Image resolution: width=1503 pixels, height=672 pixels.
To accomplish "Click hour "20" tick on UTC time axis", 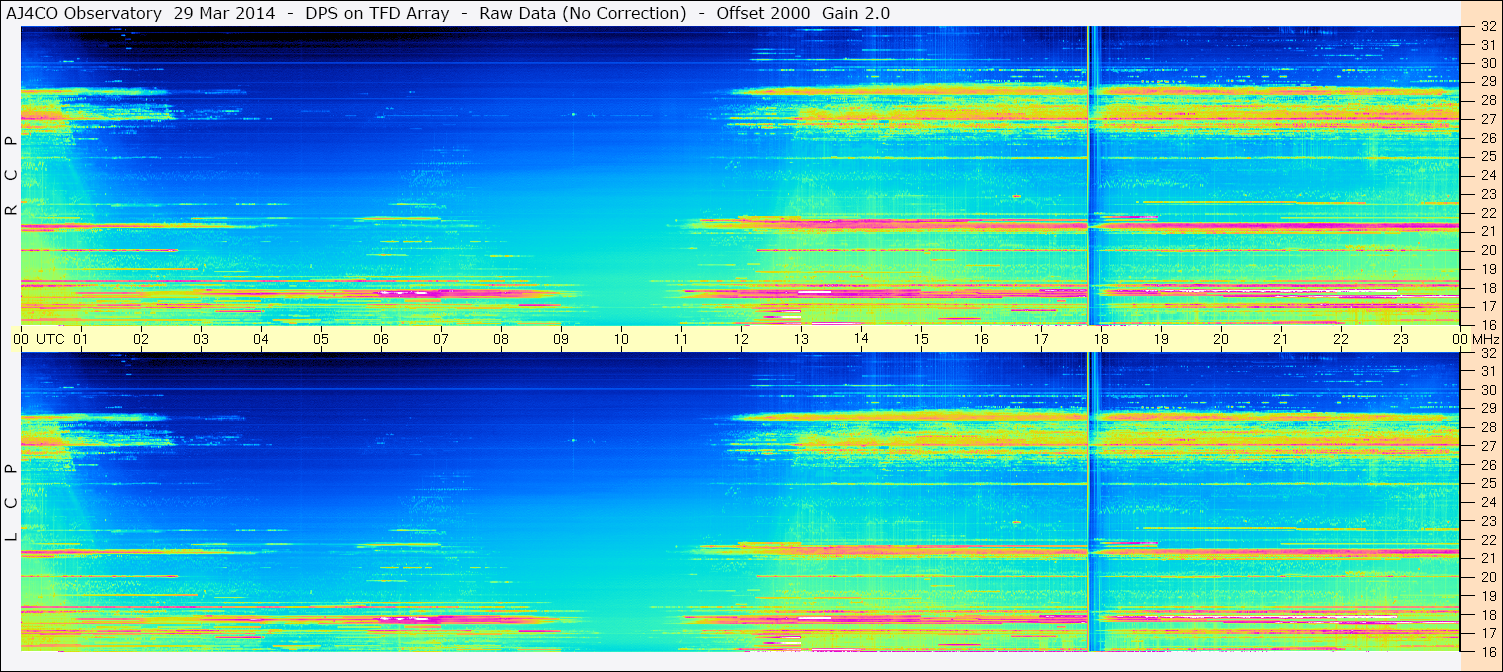I will (1221, 339).
